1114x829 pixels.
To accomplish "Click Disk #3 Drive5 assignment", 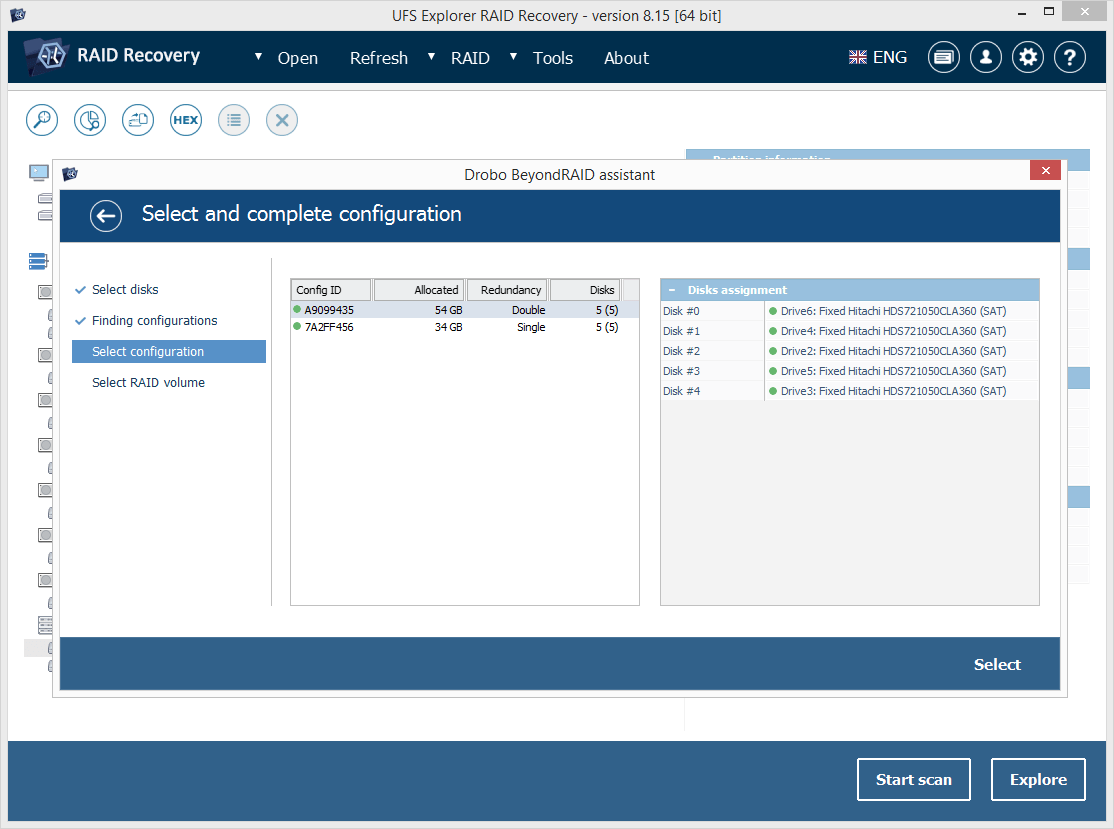I will pos(901,371).
